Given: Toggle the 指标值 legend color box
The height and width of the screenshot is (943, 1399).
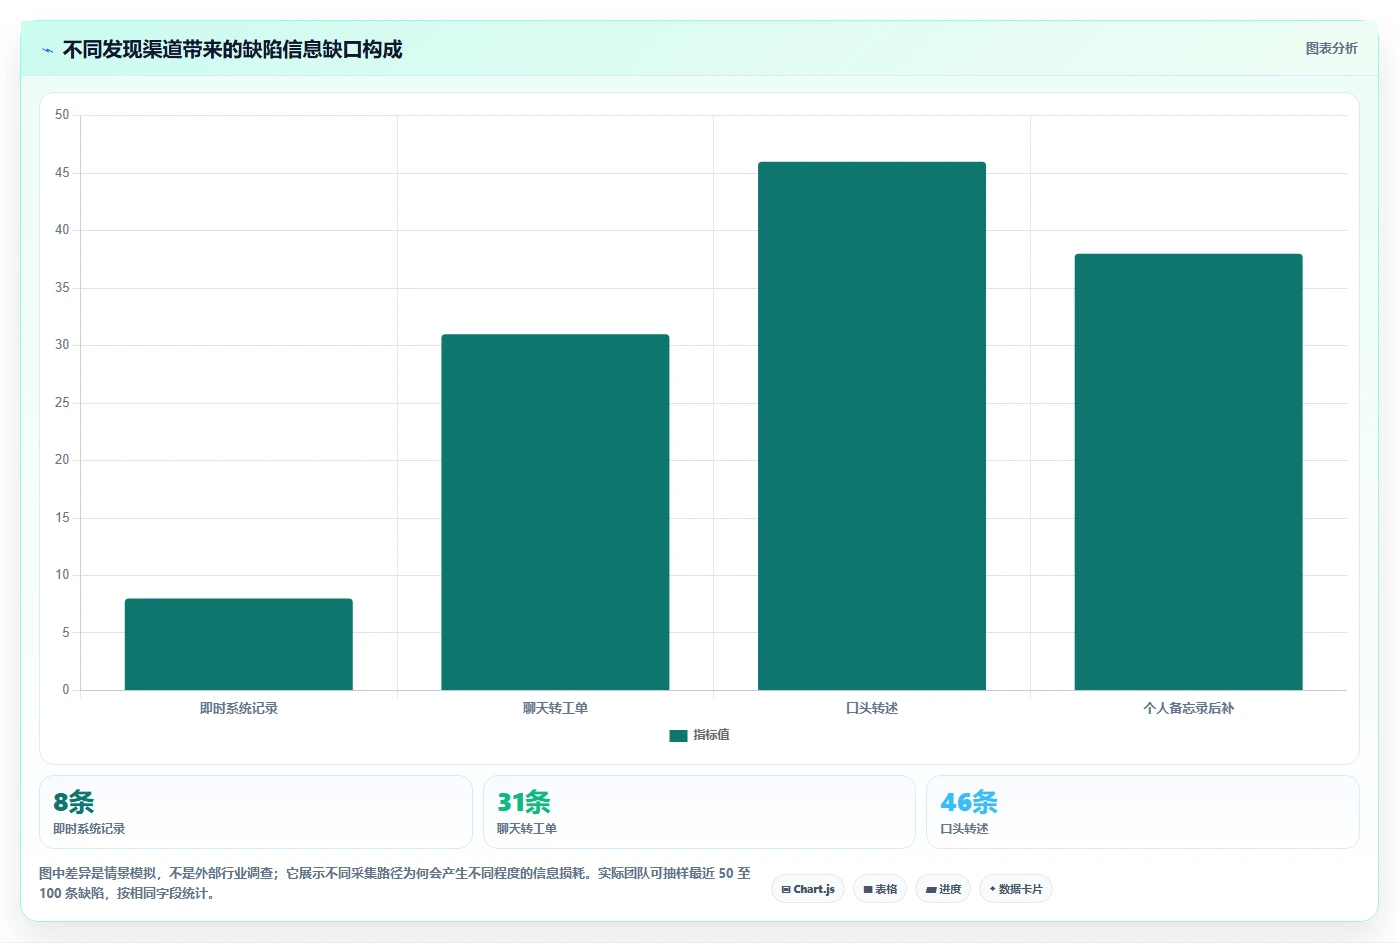Looking at the screenshot, I should click(x=678, y=735).
